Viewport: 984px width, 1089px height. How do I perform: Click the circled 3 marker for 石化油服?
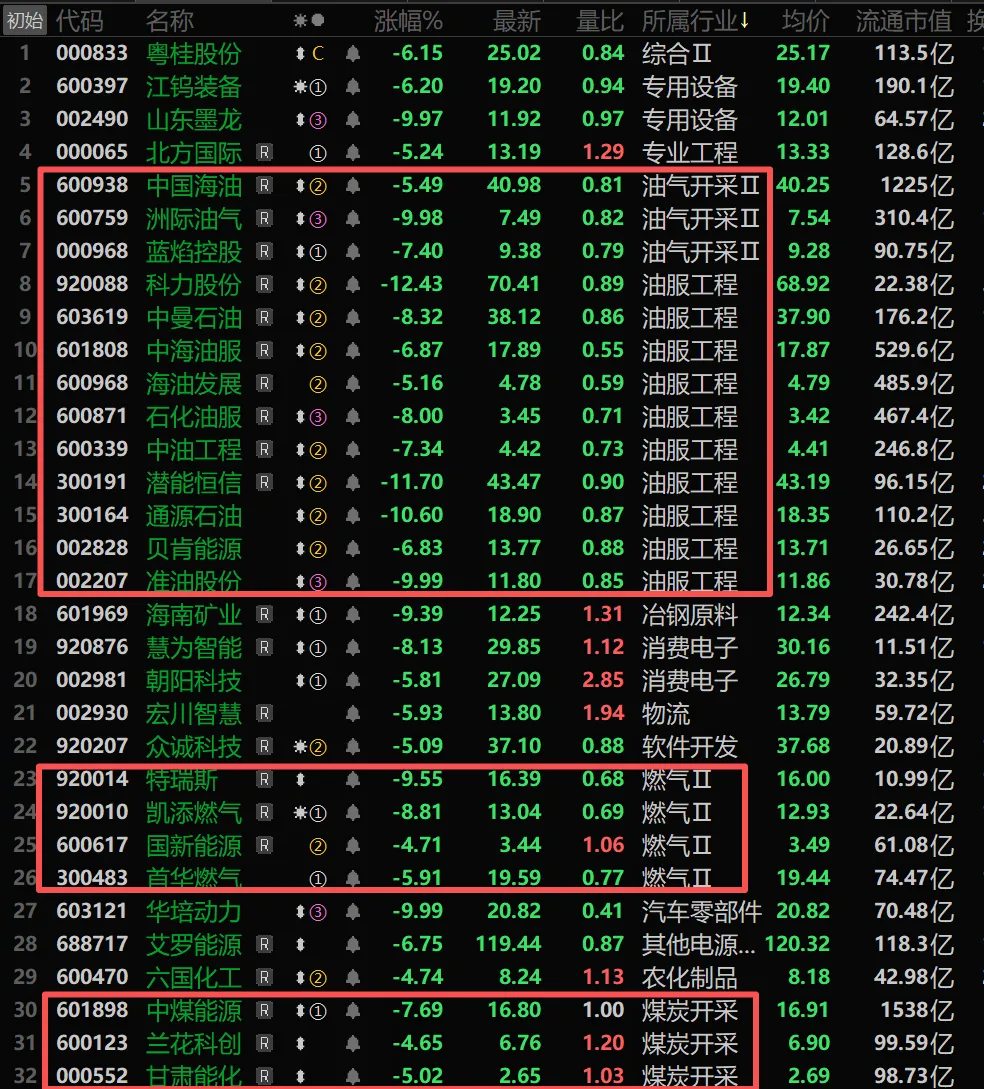point(318,417)
